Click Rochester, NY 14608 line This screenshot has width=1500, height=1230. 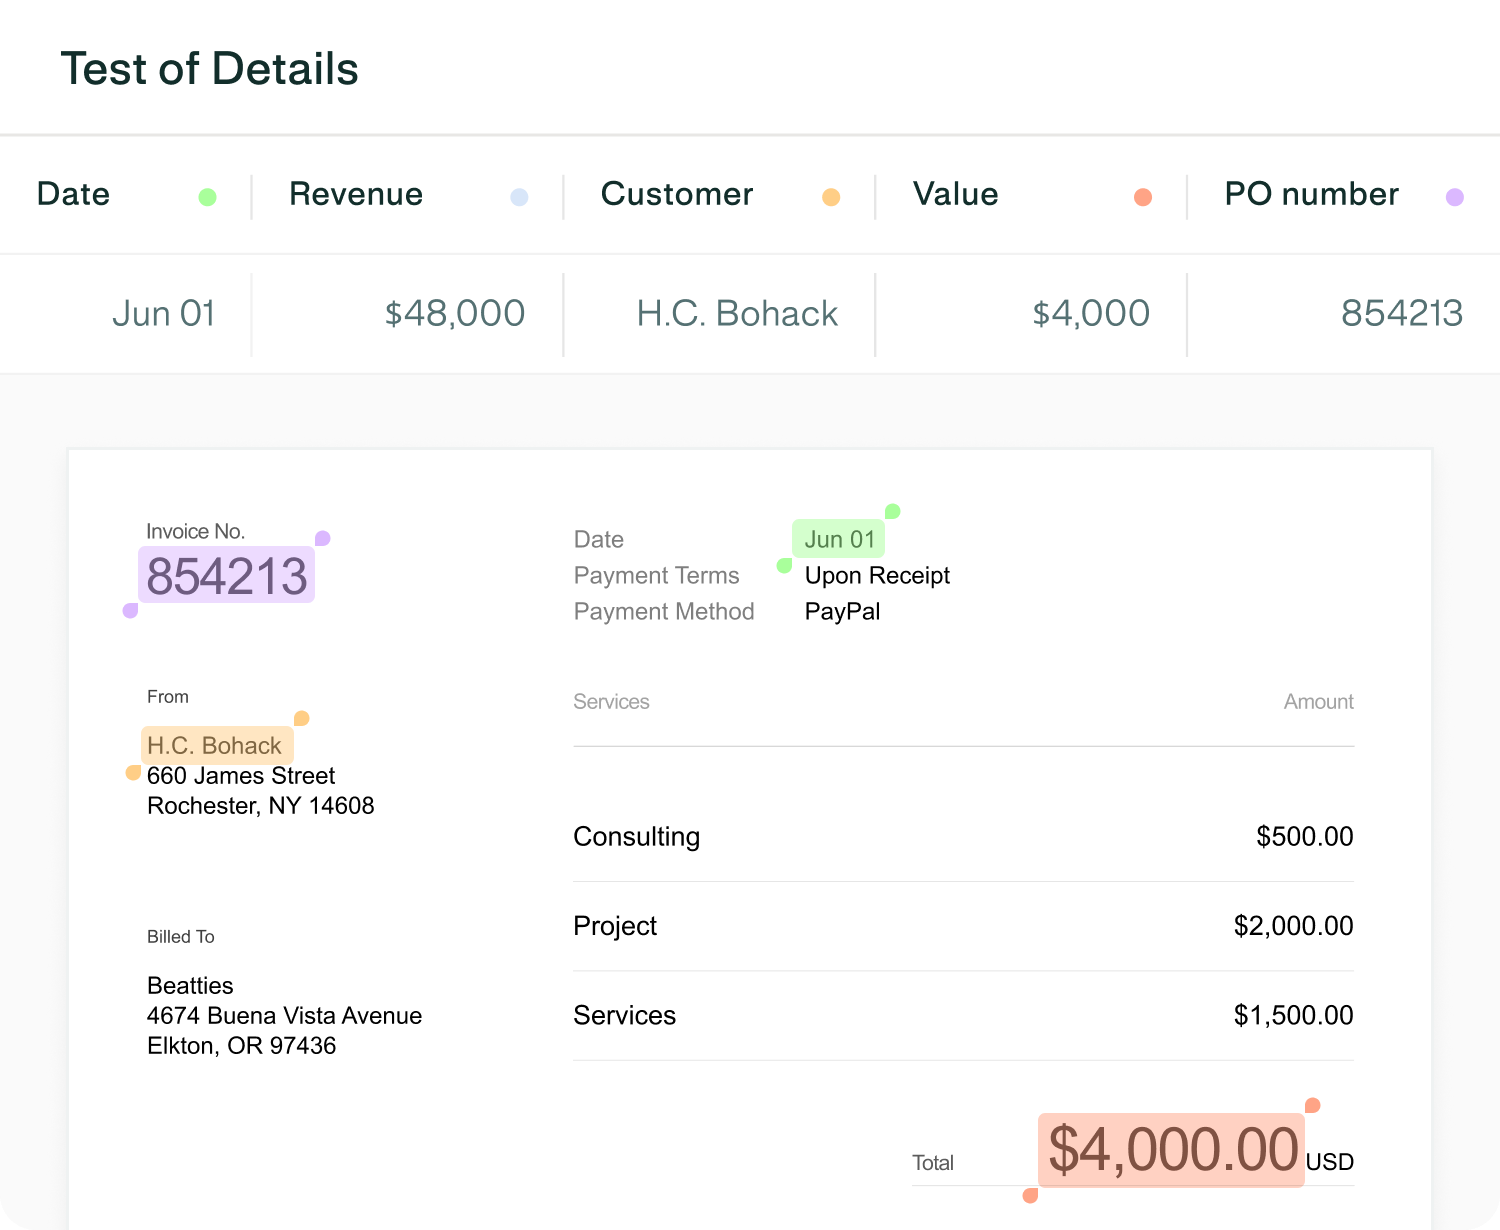click(261, 806)
